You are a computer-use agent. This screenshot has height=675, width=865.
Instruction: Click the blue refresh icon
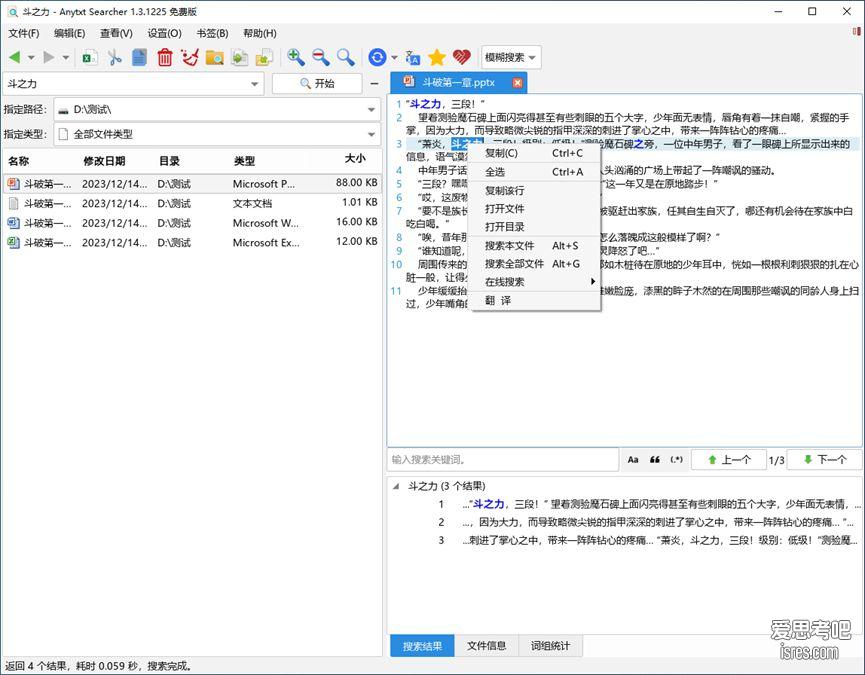click(377, 58)
